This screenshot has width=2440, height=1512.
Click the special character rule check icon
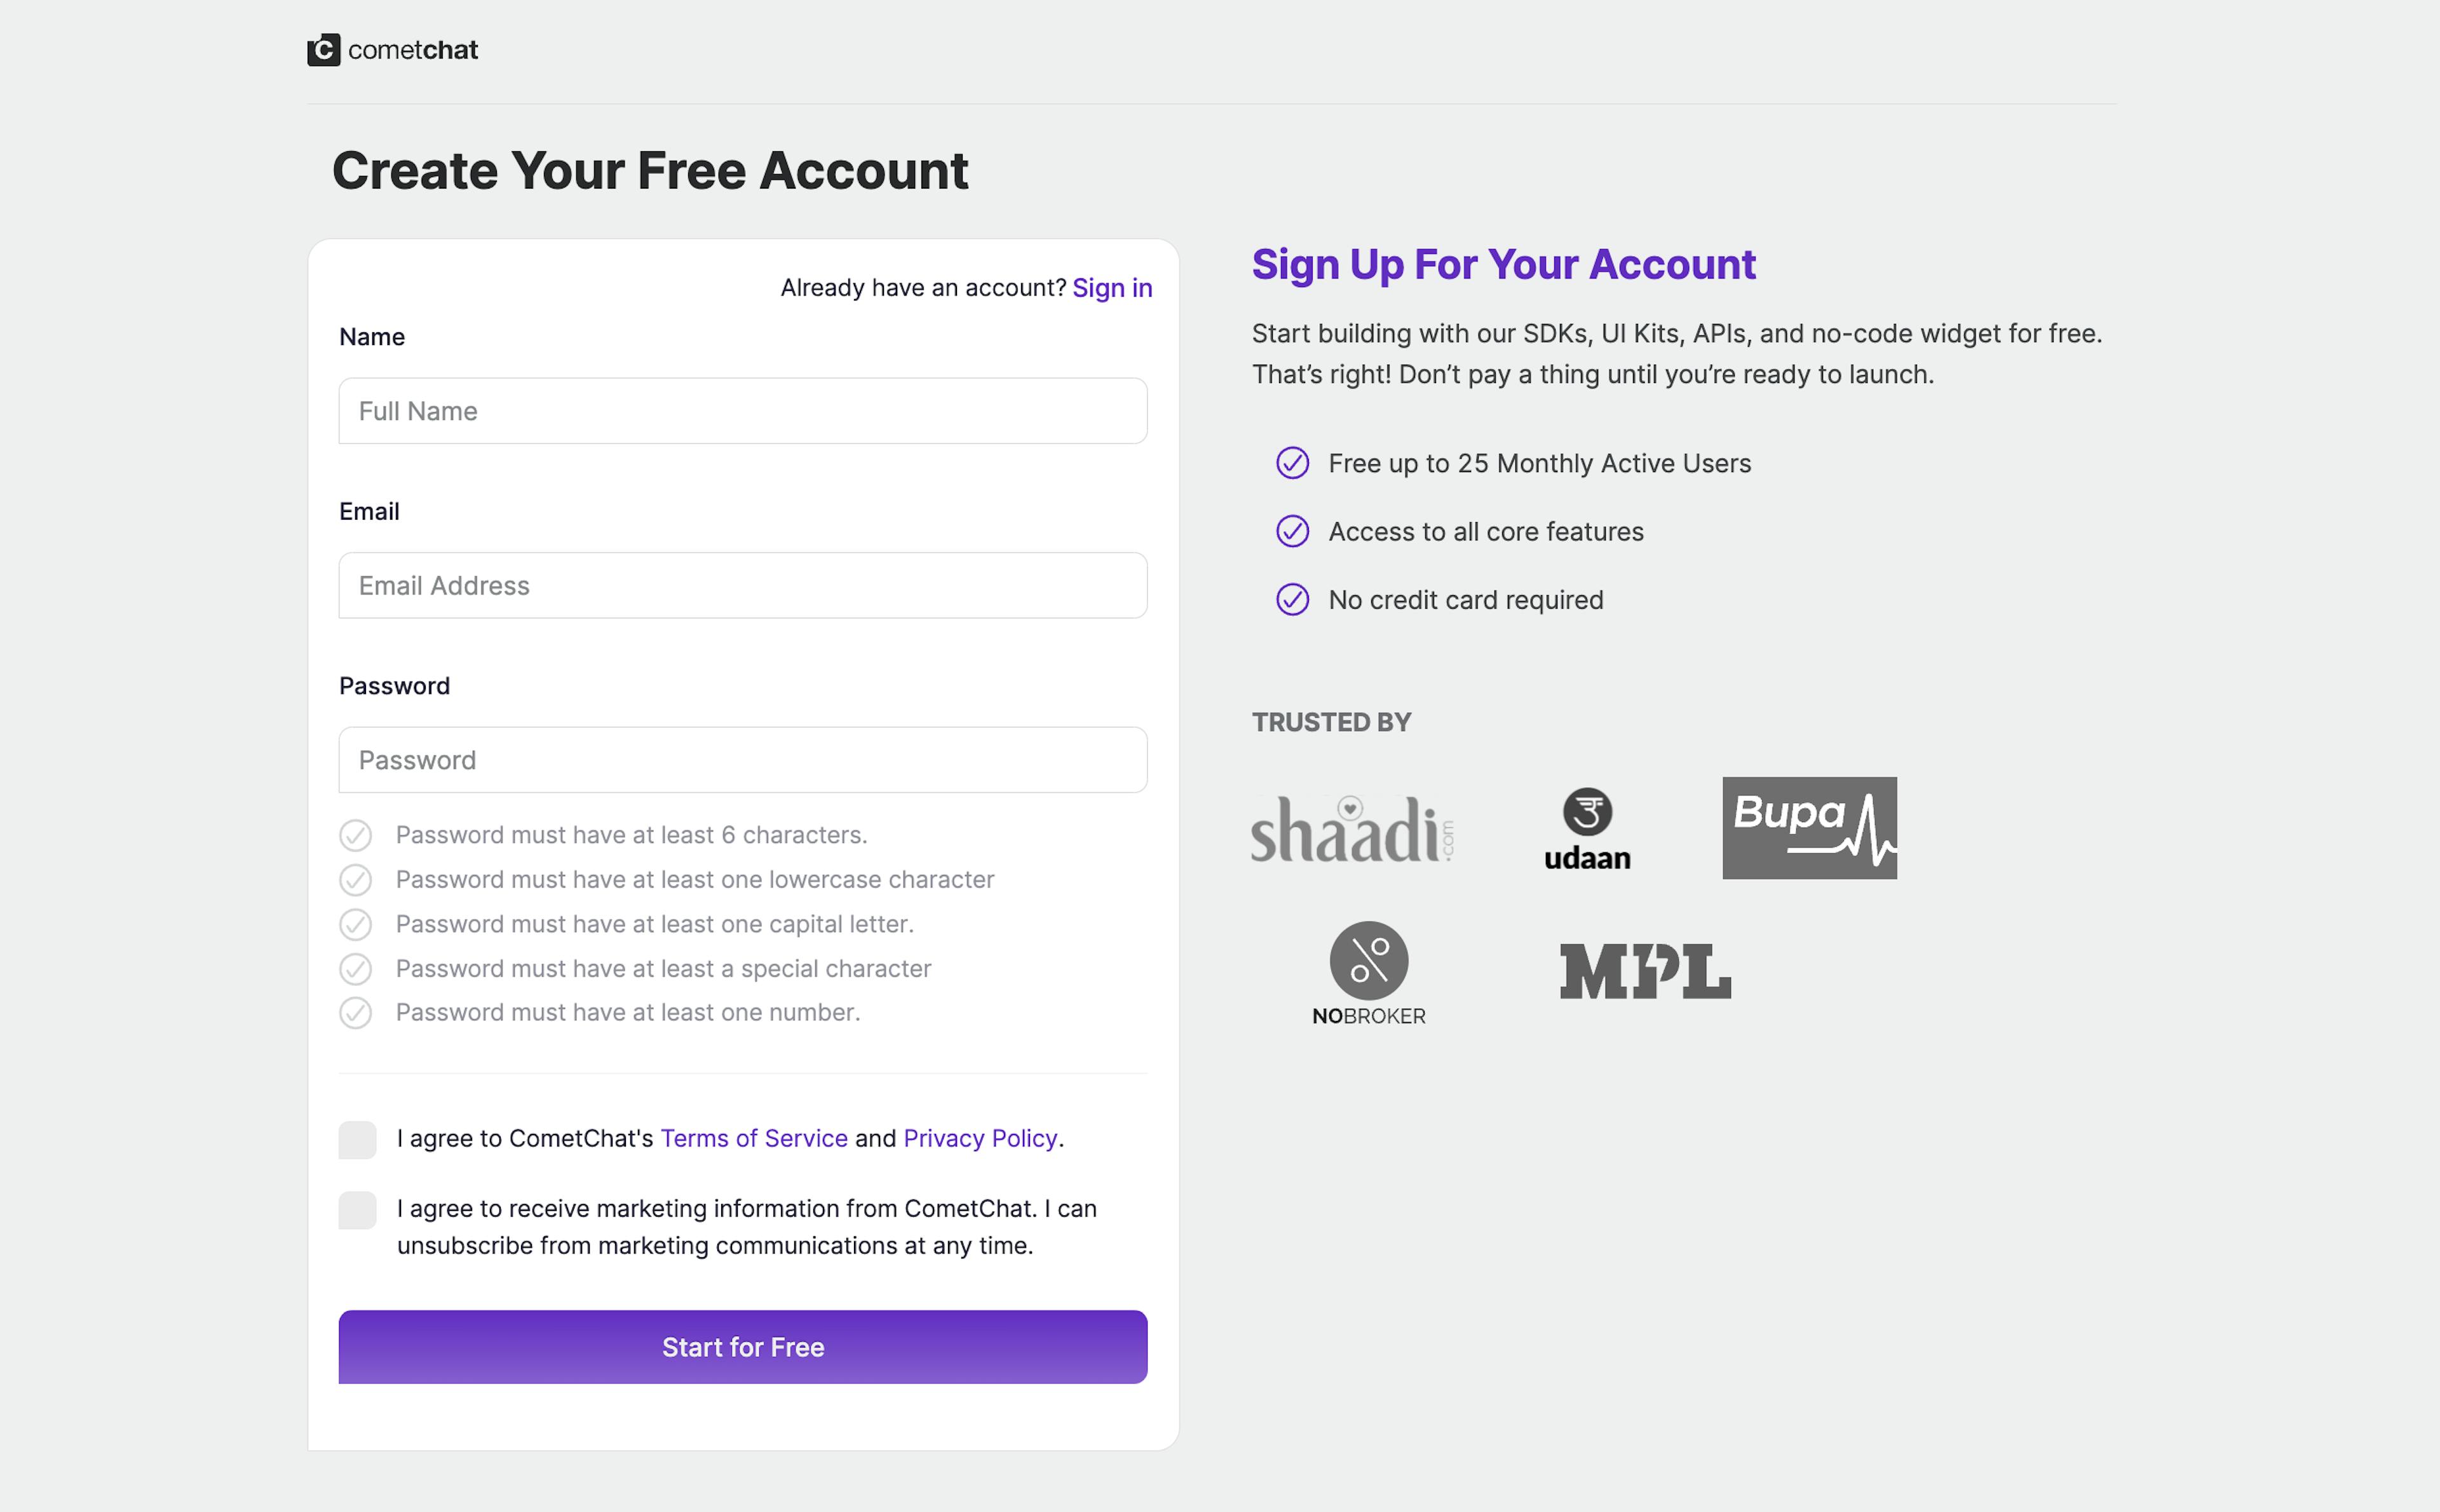point(355,969)
